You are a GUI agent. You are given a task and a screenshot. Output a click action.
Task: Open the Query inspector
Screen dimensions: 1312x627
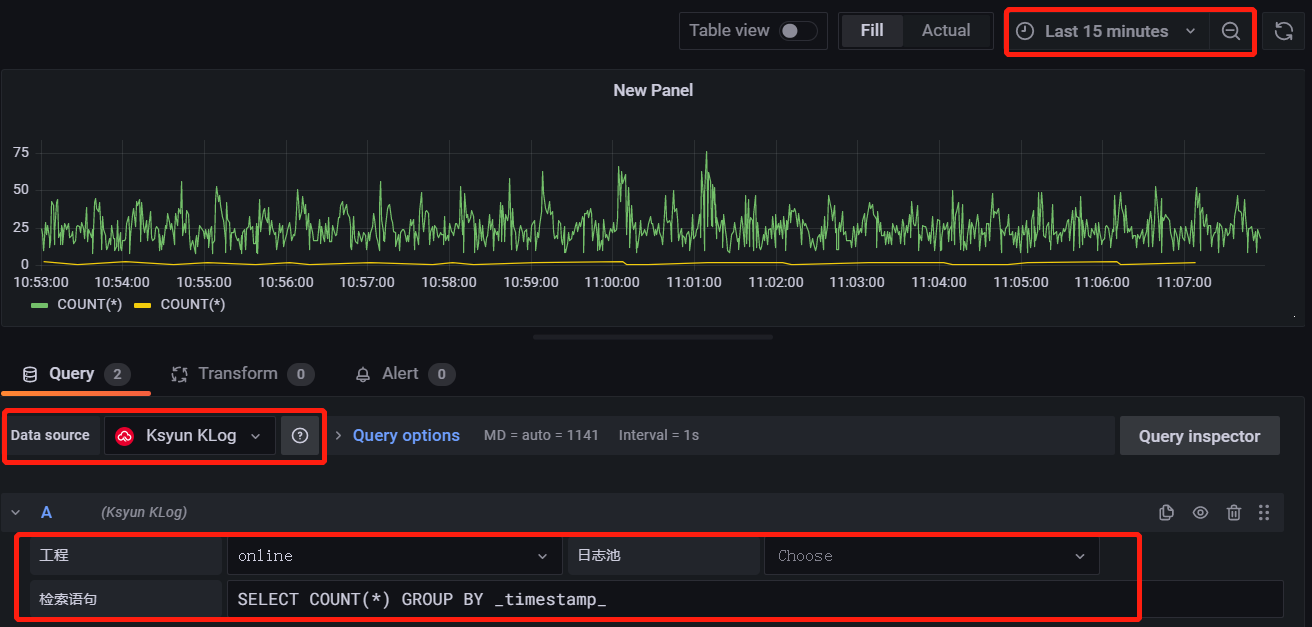[1199, 436]
